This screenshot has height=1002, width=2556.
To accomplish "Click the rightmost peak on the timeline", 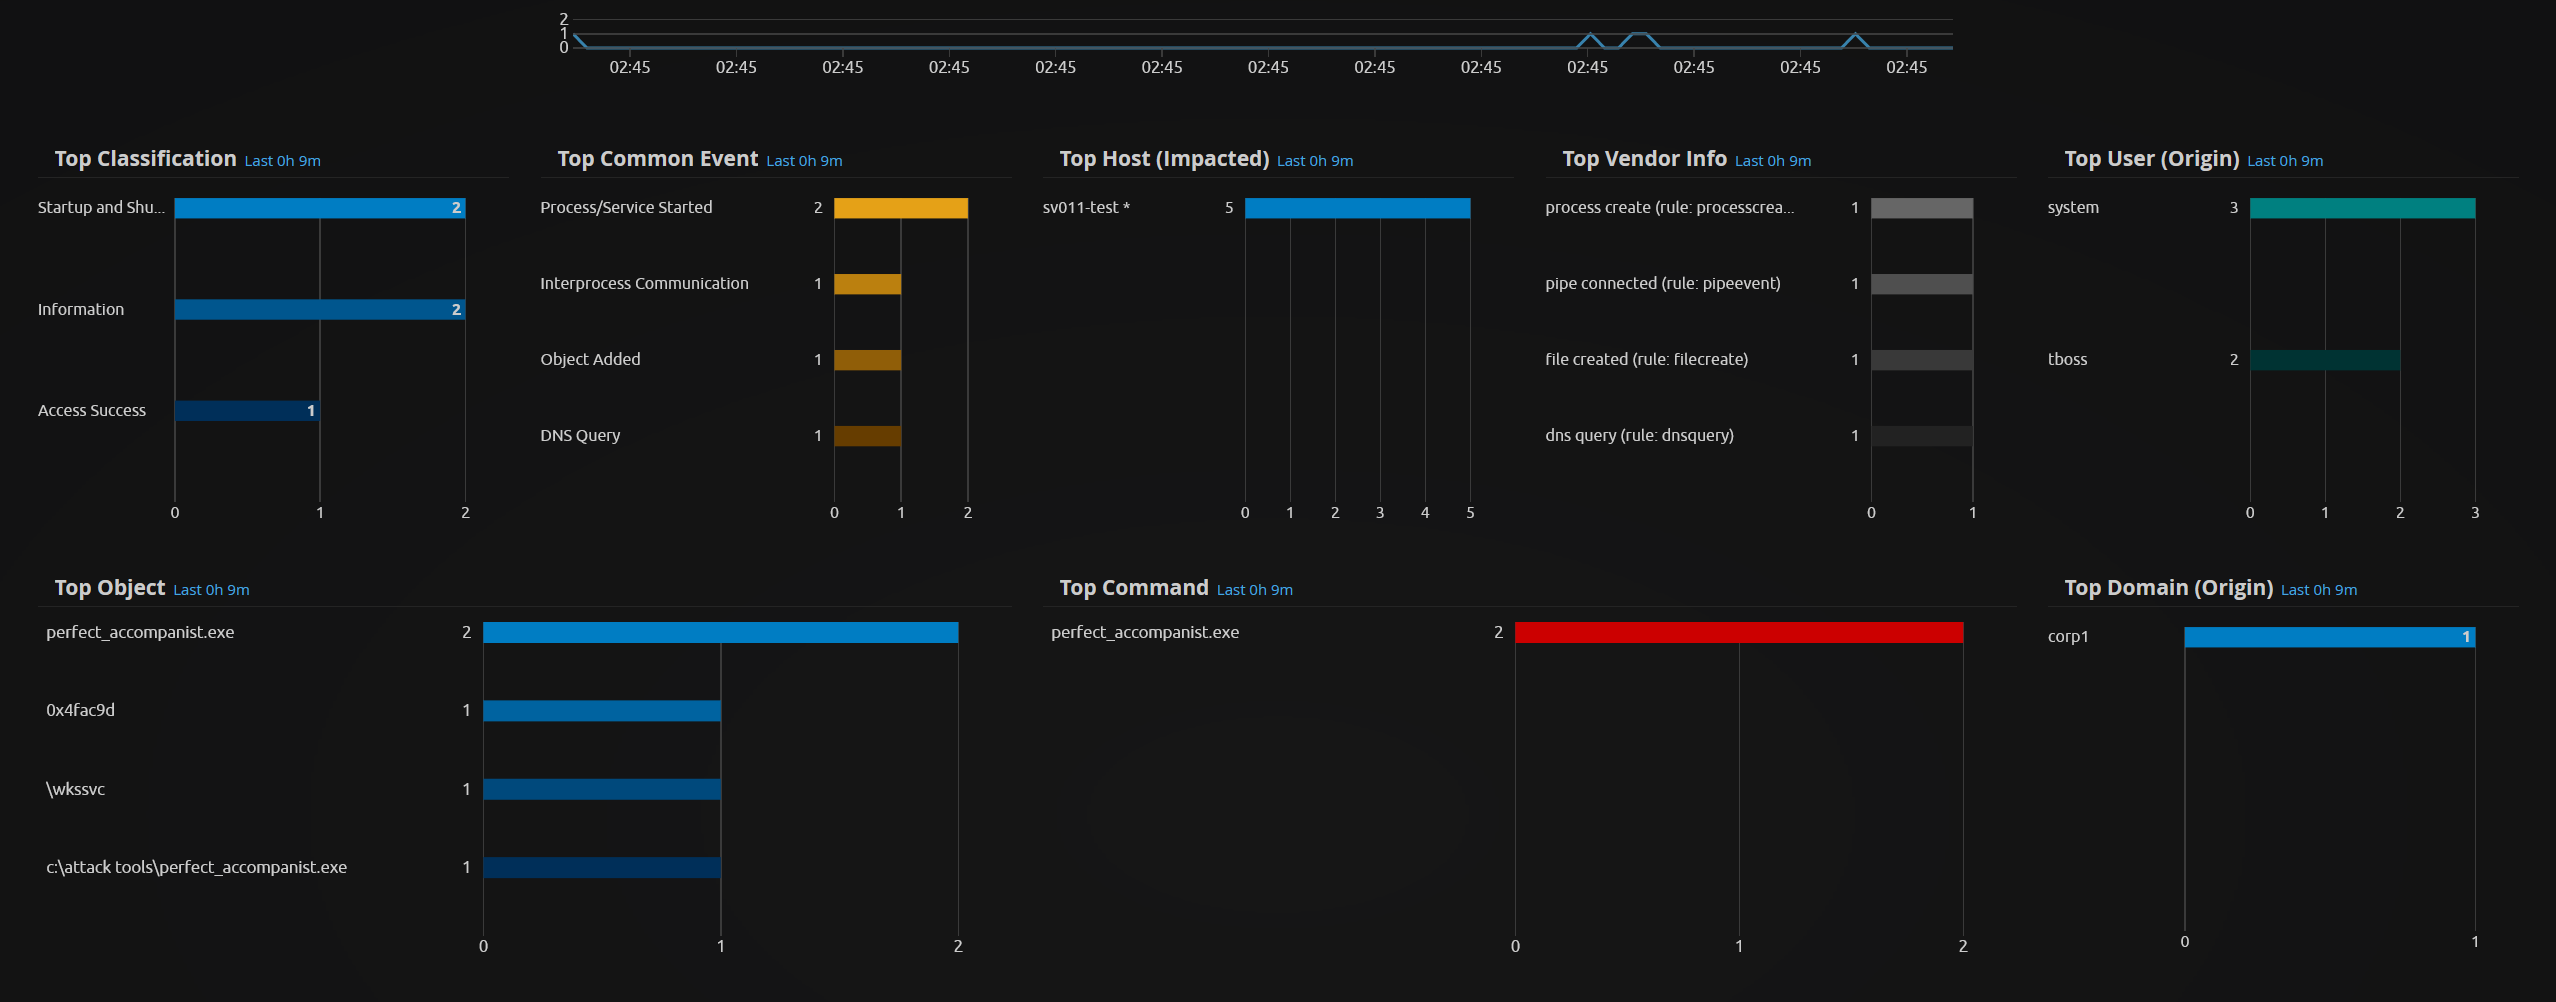I will pyautogui.click(x=1855, y=36).
